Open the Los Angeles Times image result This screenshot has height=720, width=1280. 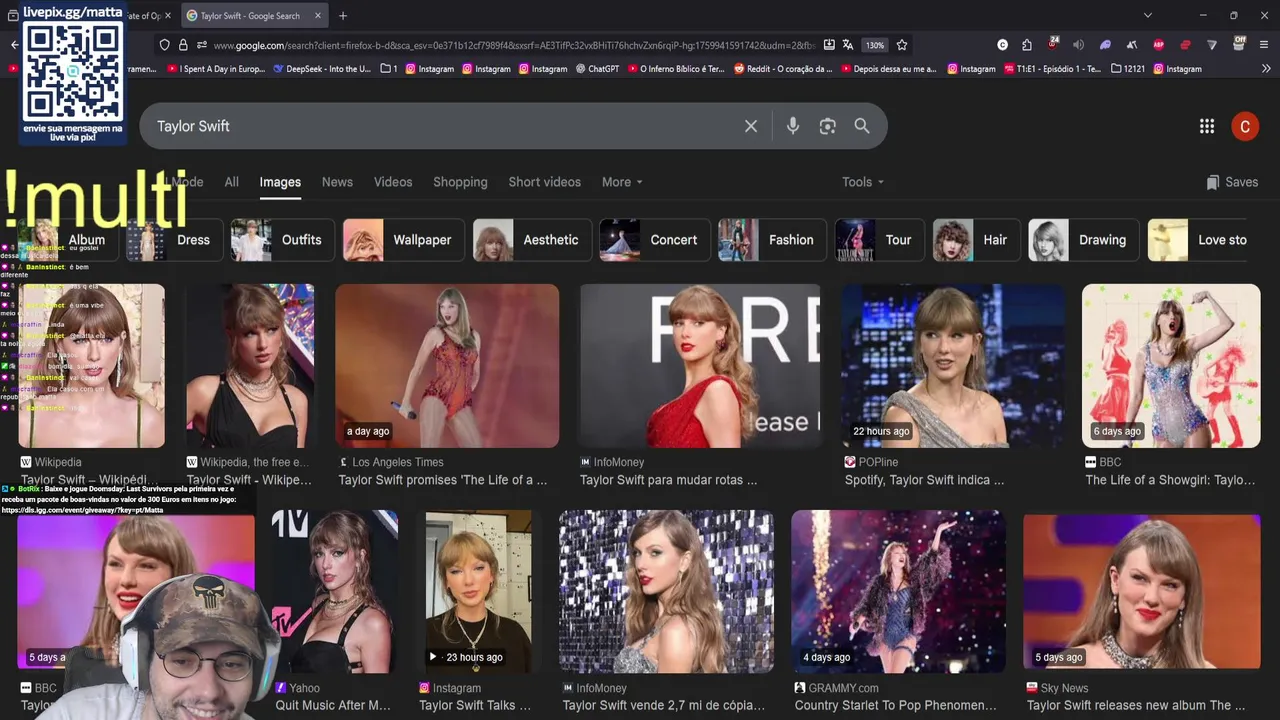447,365
